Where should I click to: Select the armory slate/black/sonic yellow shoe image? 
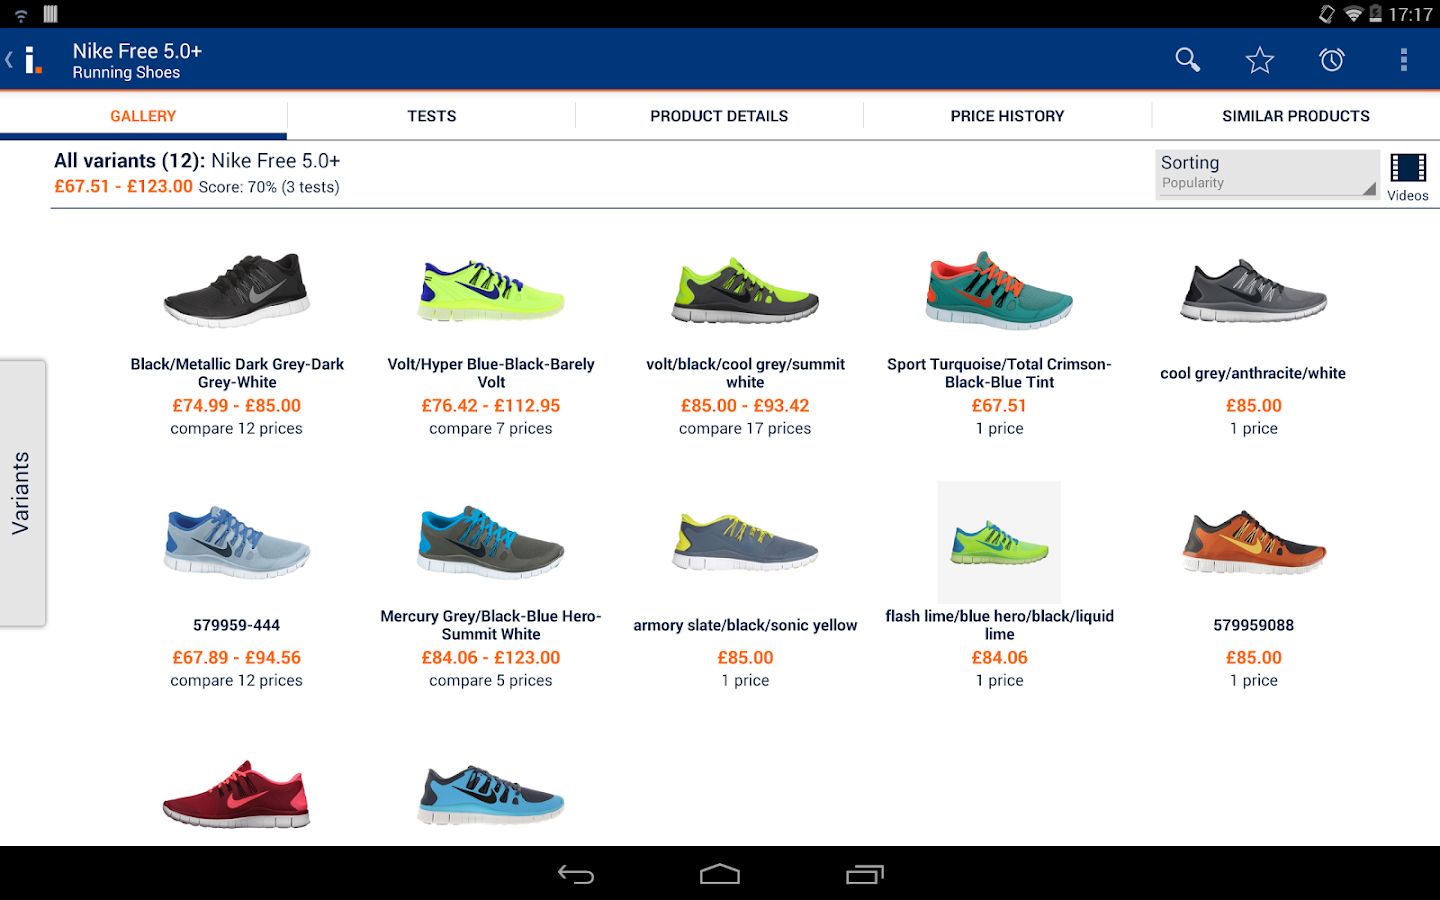745,542
